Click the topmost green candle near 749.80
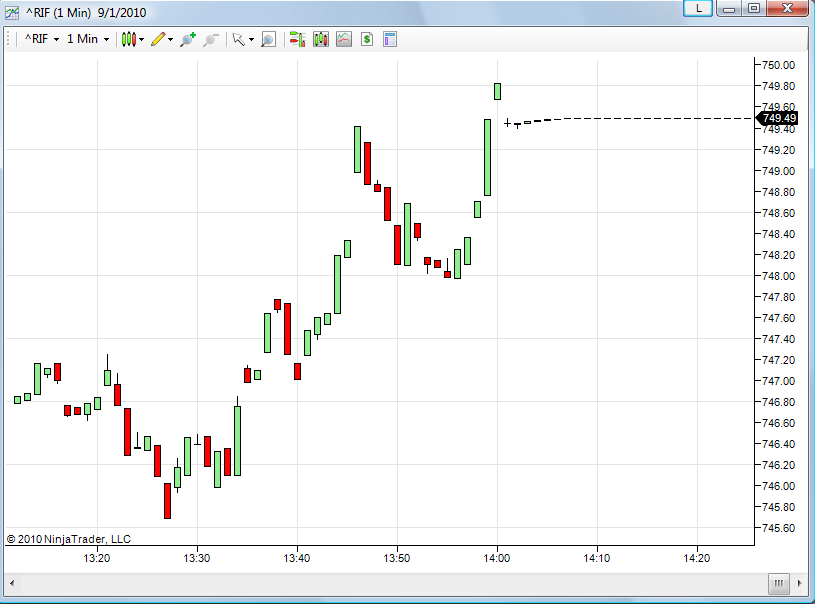815x604 pixels. pos(497,91)
